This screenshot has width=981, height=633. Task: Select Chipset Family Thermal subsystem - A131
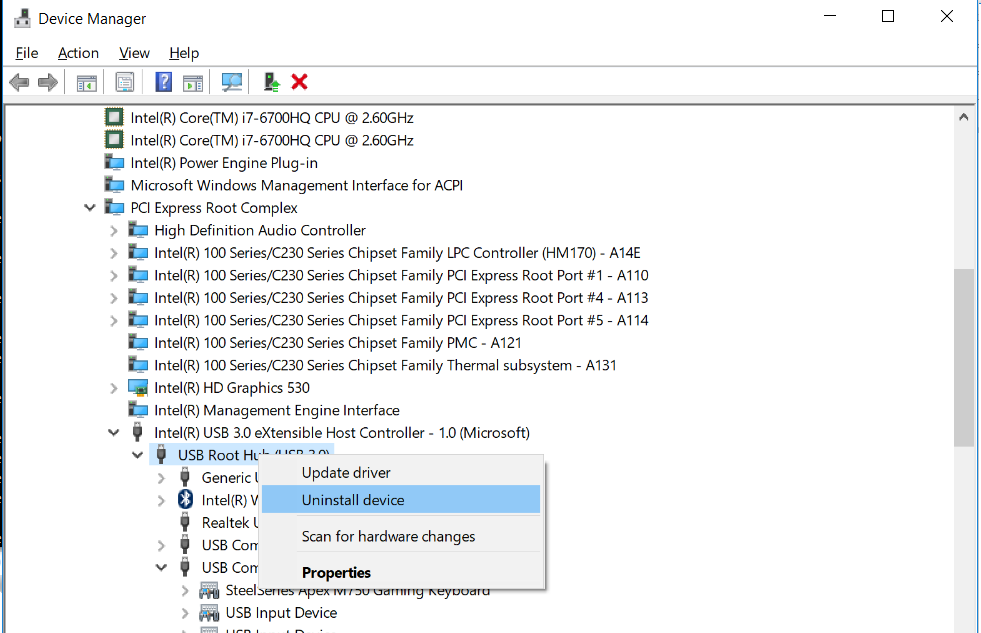(x=385, y=365)
